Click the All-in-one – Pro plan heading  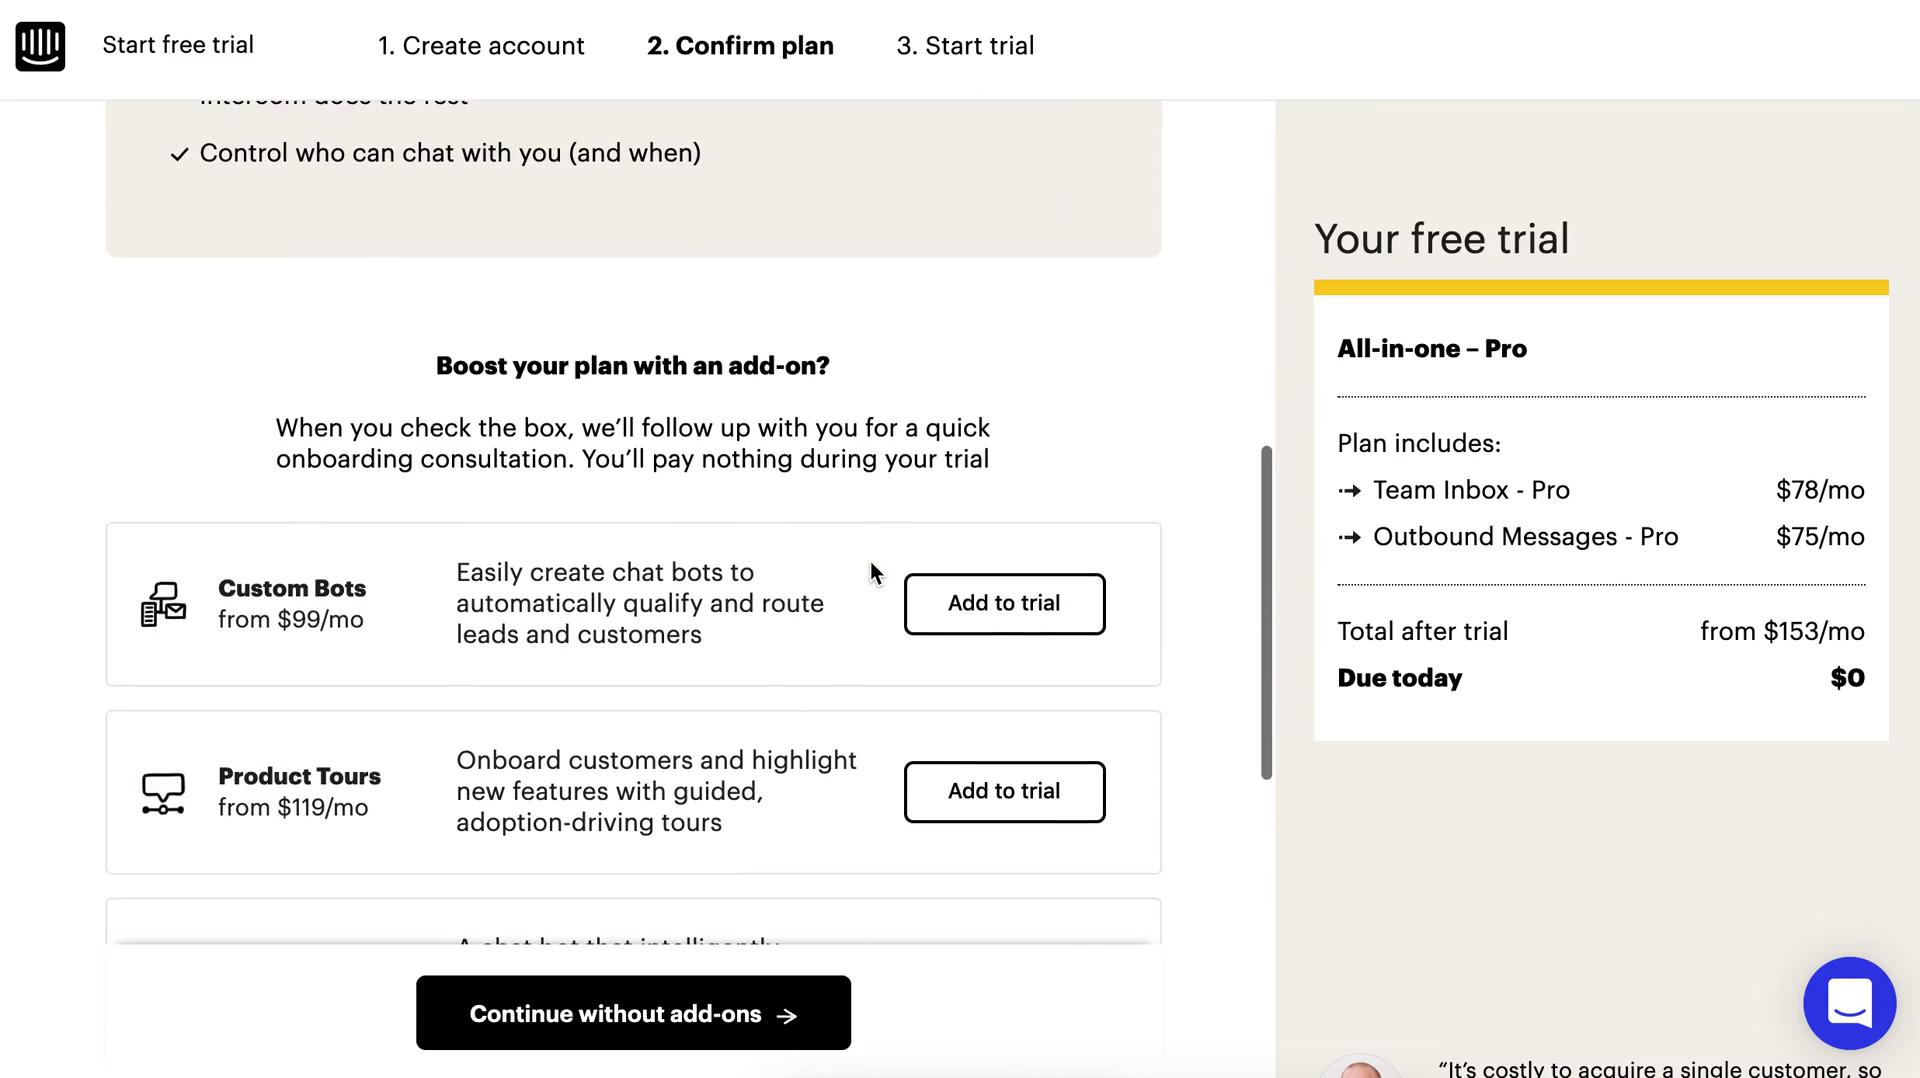click(x=1432, y=349)
